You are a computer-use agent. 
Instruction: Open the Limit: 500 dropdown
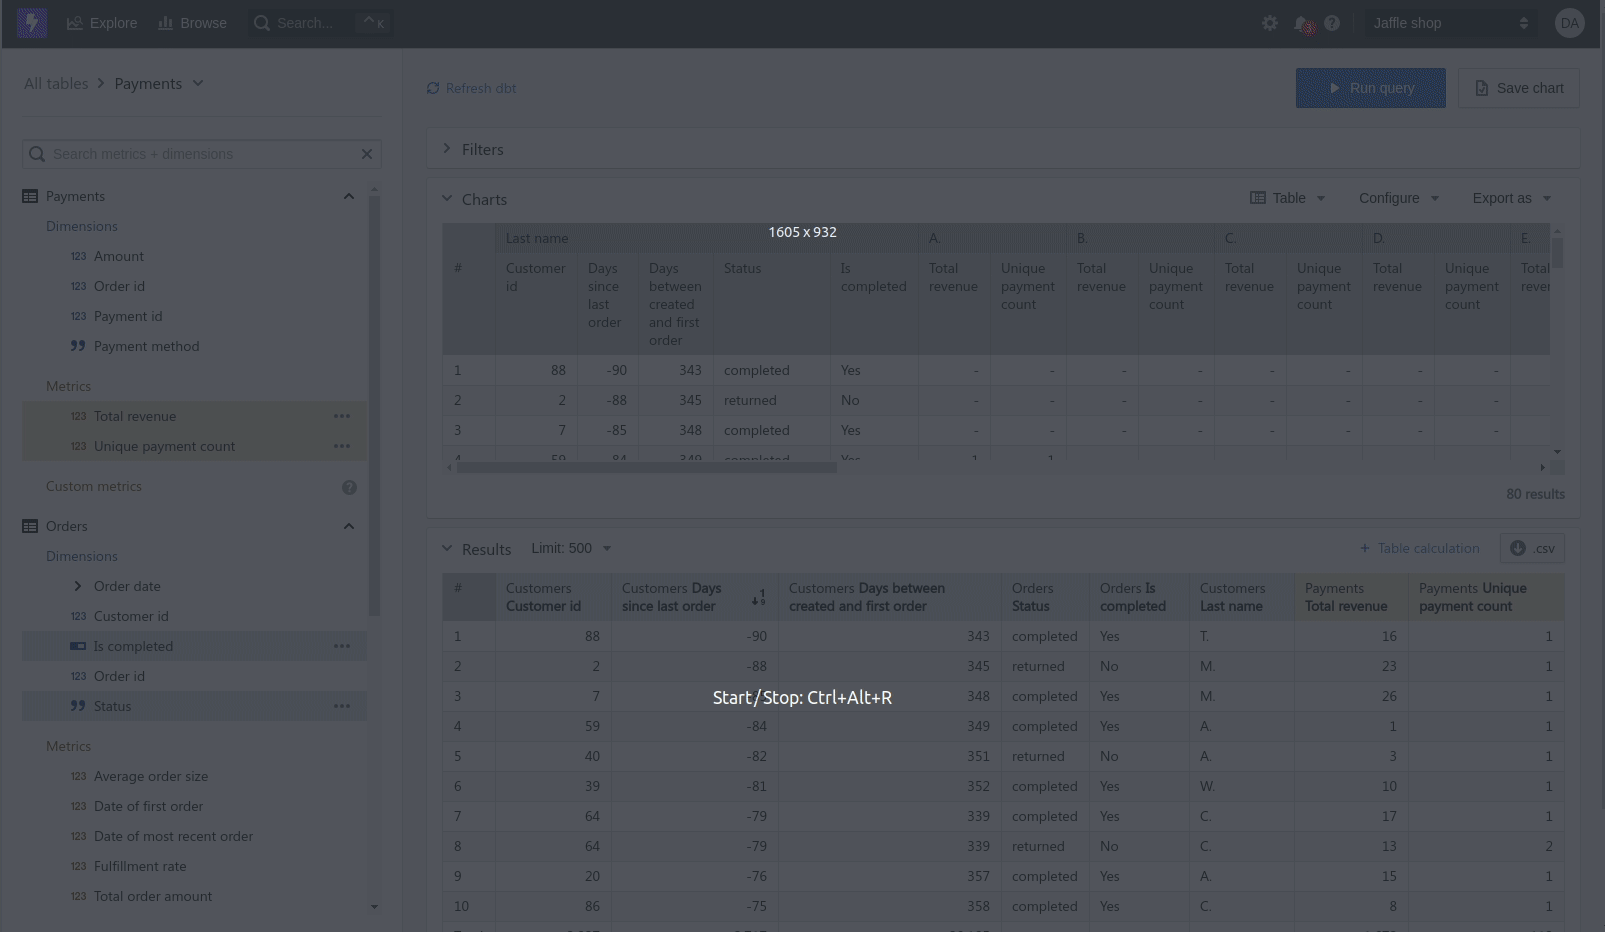point(570,548)
